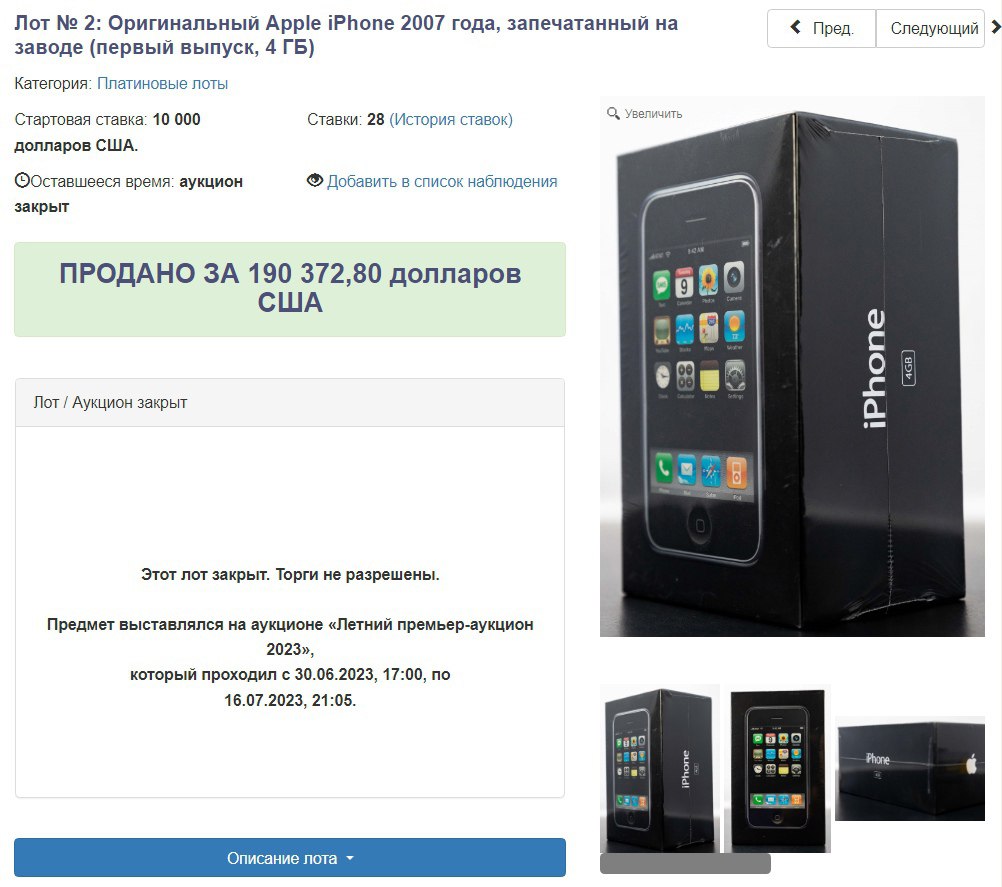The height and width of the screenshot is (887, 1002).
Task: Select third thumbnail with Apple logo side
Action: (x=910, y=769)
